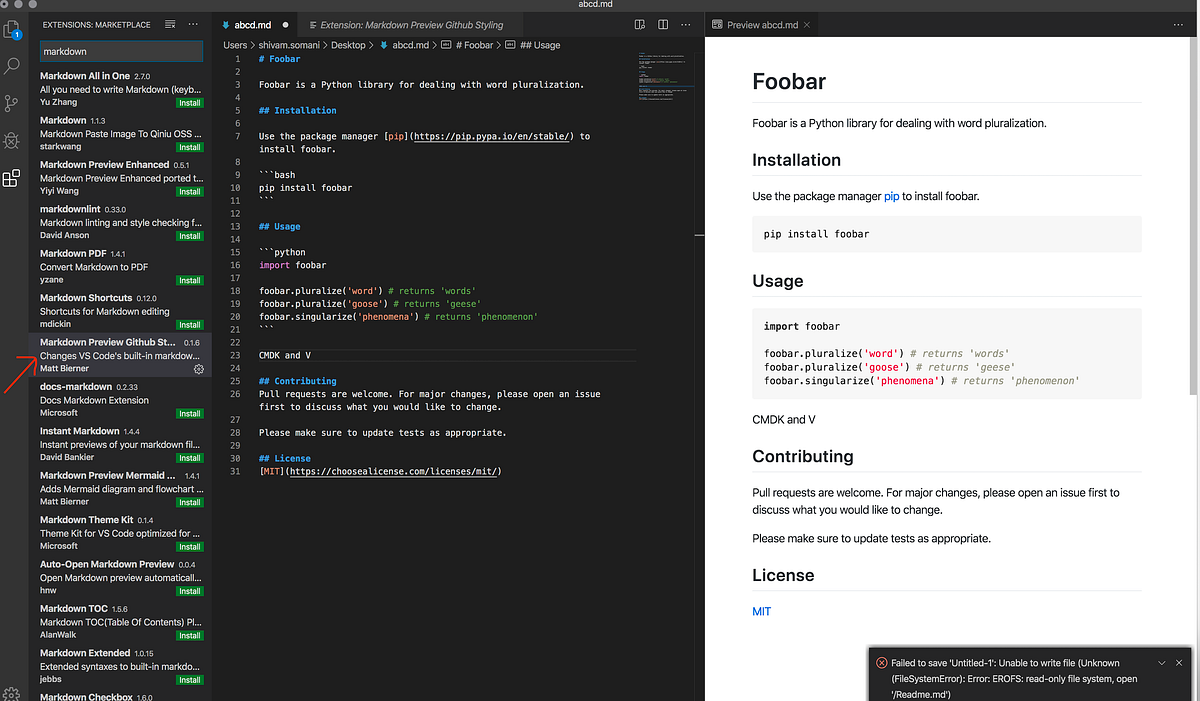Install Auto-Open Markdown Preview
The image size is (1200, 701).
(x=189, y=591)
